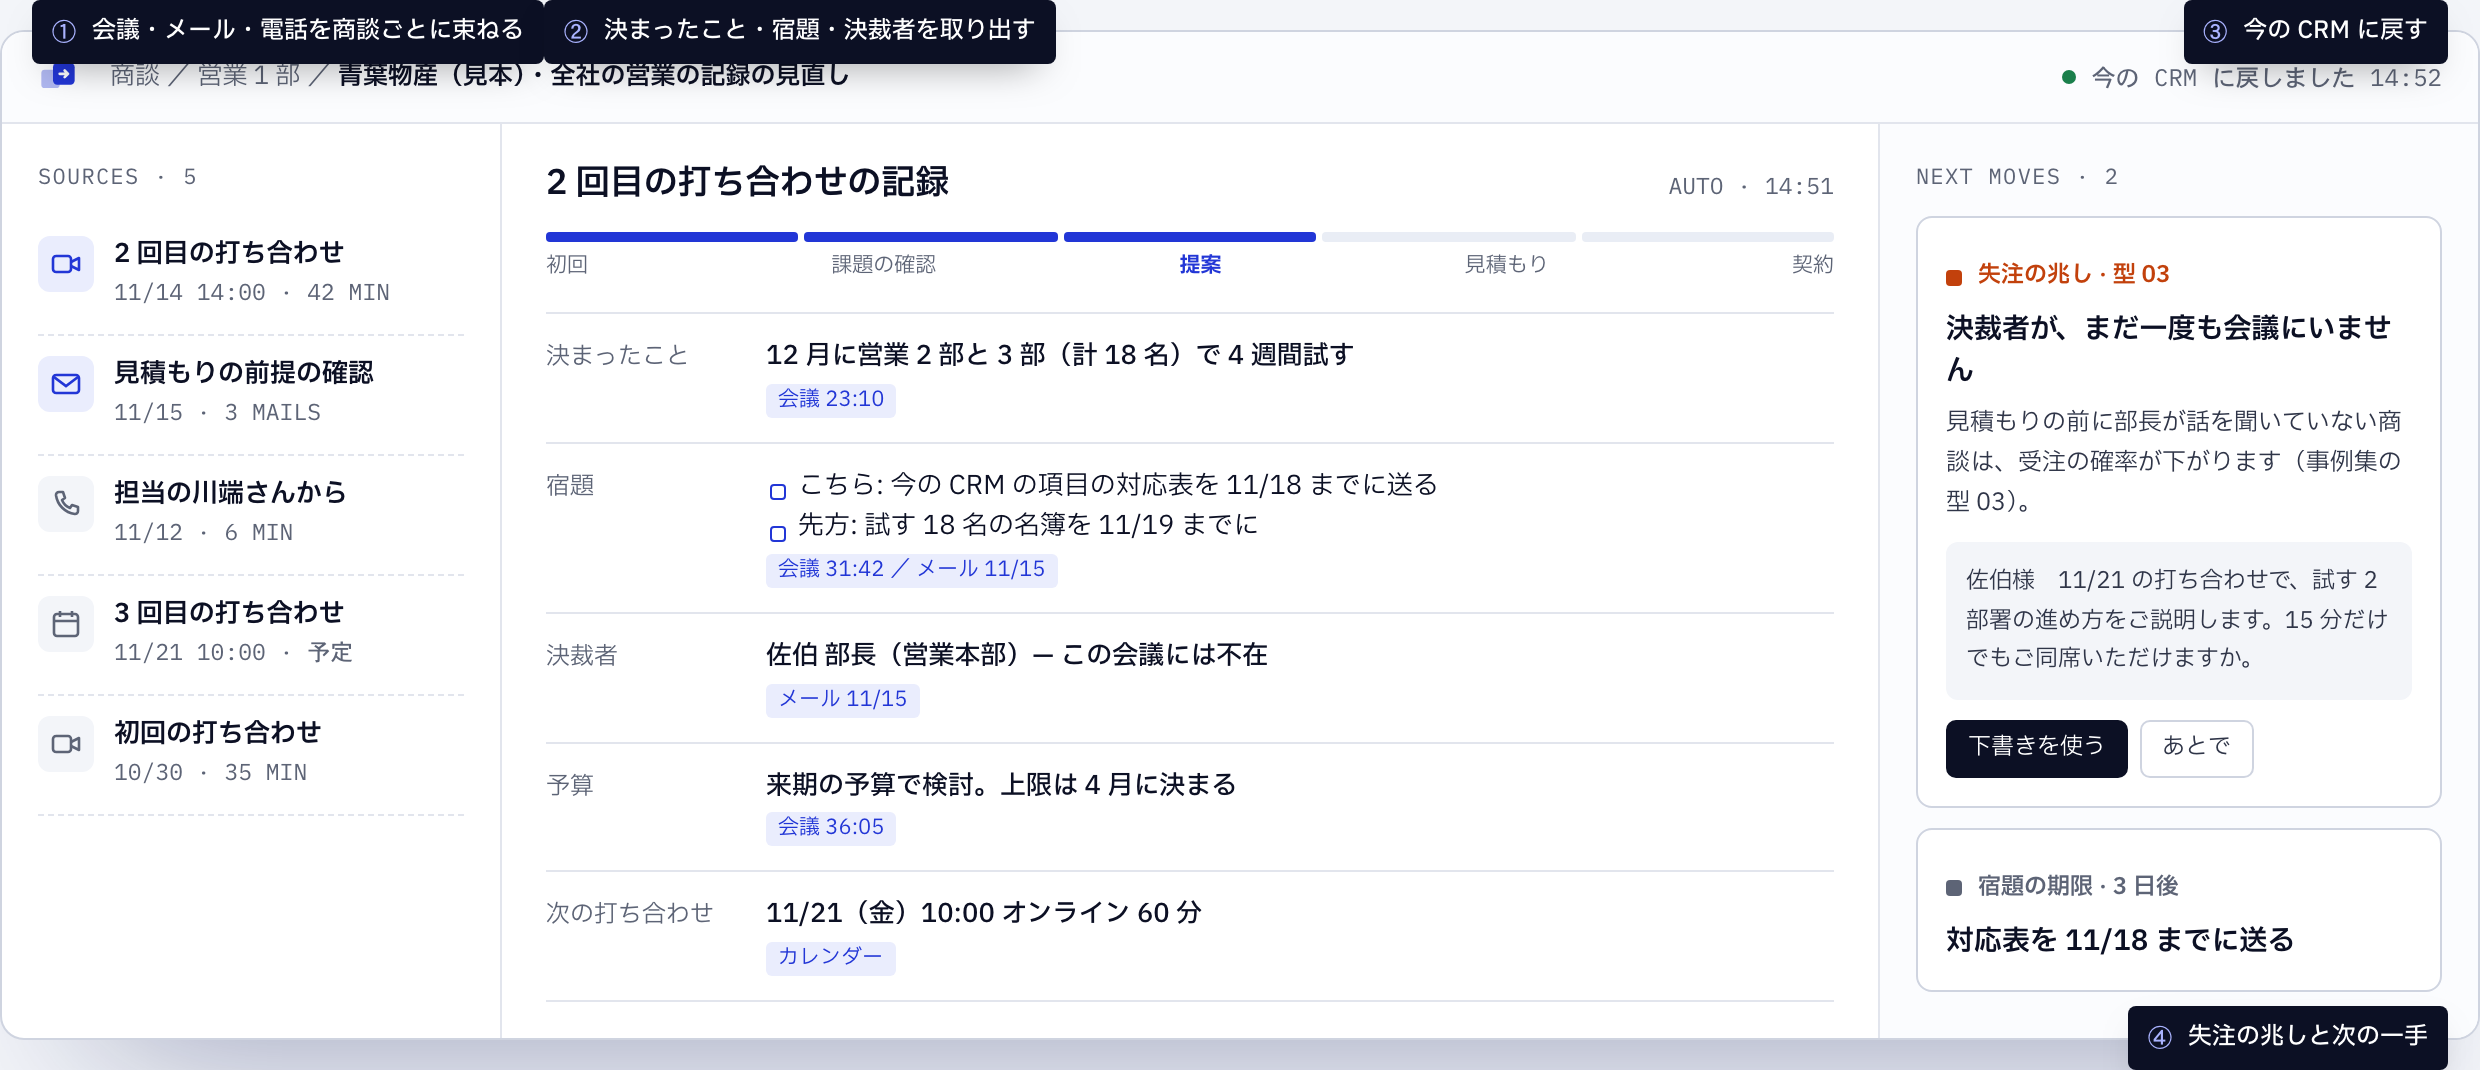This screenshot has width=2480, height=1070.
Task: Click the 対応表を 11/18 までに送る card title
Action: pos(2119,940)
